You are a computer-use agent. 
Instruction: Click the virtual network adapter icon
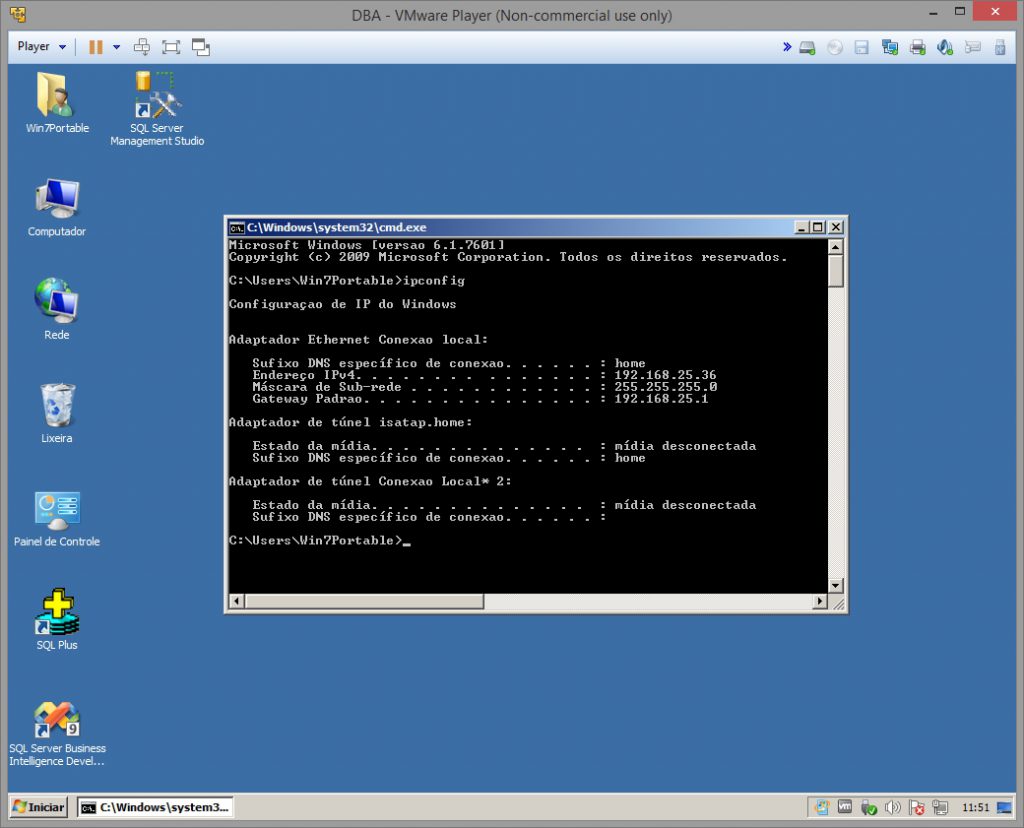click(889, 46)
